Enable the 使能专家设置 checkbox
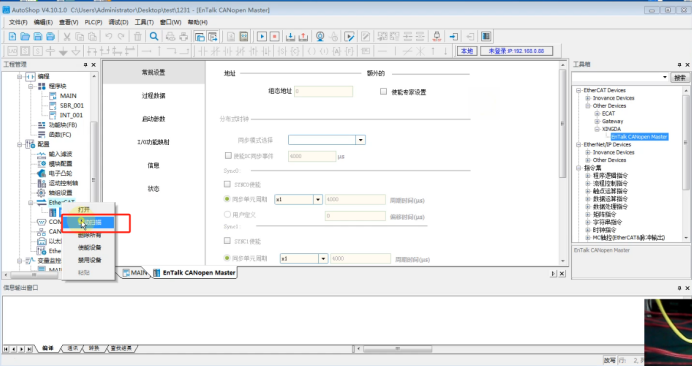692x367 pixels. (x=383, y=92)
